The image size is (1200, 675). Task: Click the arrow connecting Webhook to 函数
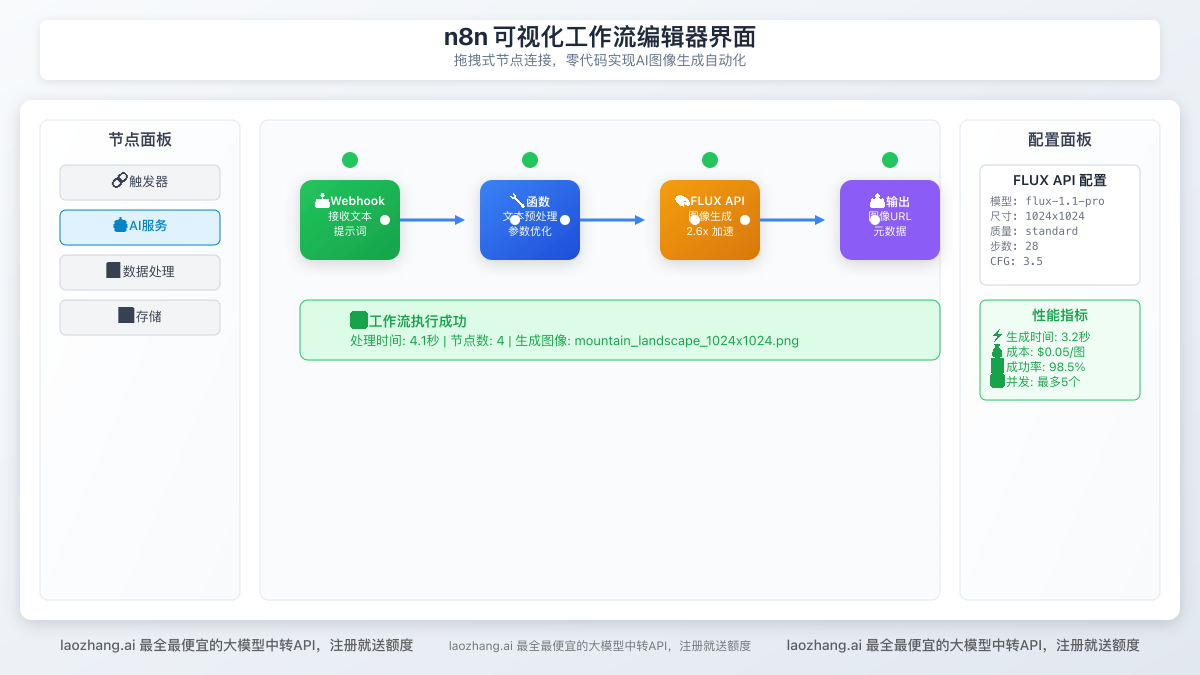point(432,220)
